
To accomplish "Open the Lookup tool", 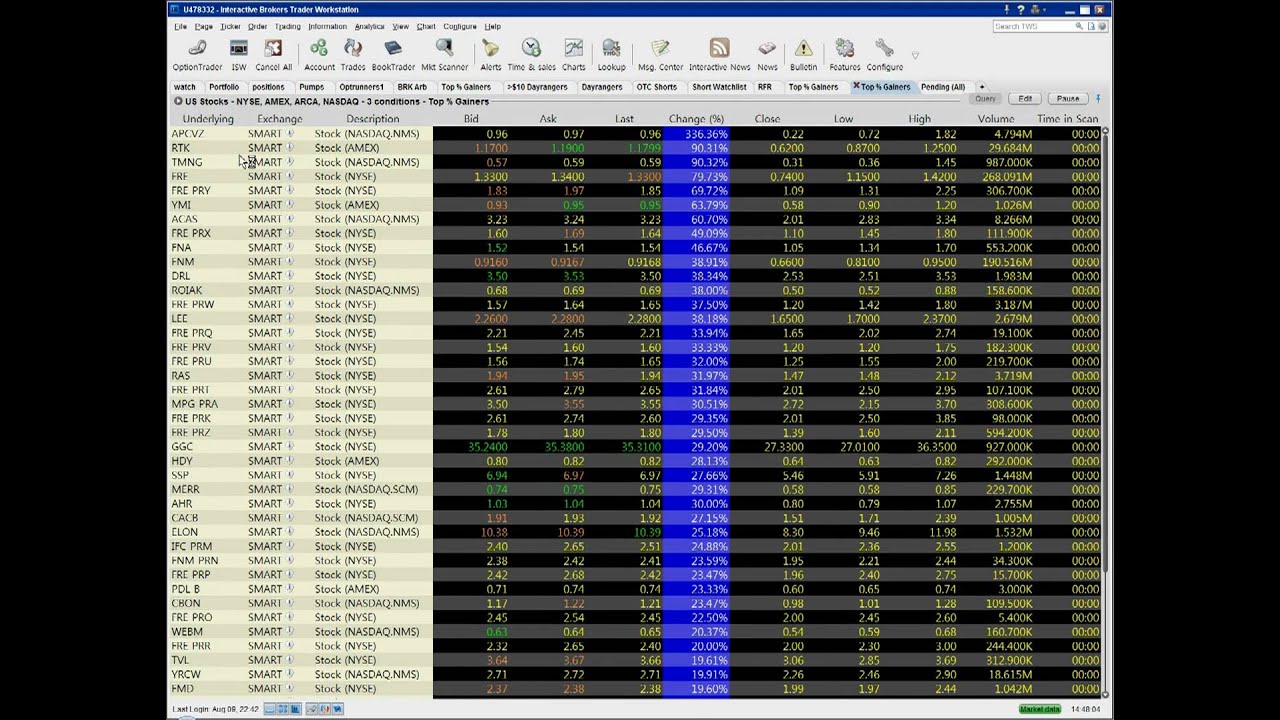I will [611, 55].
